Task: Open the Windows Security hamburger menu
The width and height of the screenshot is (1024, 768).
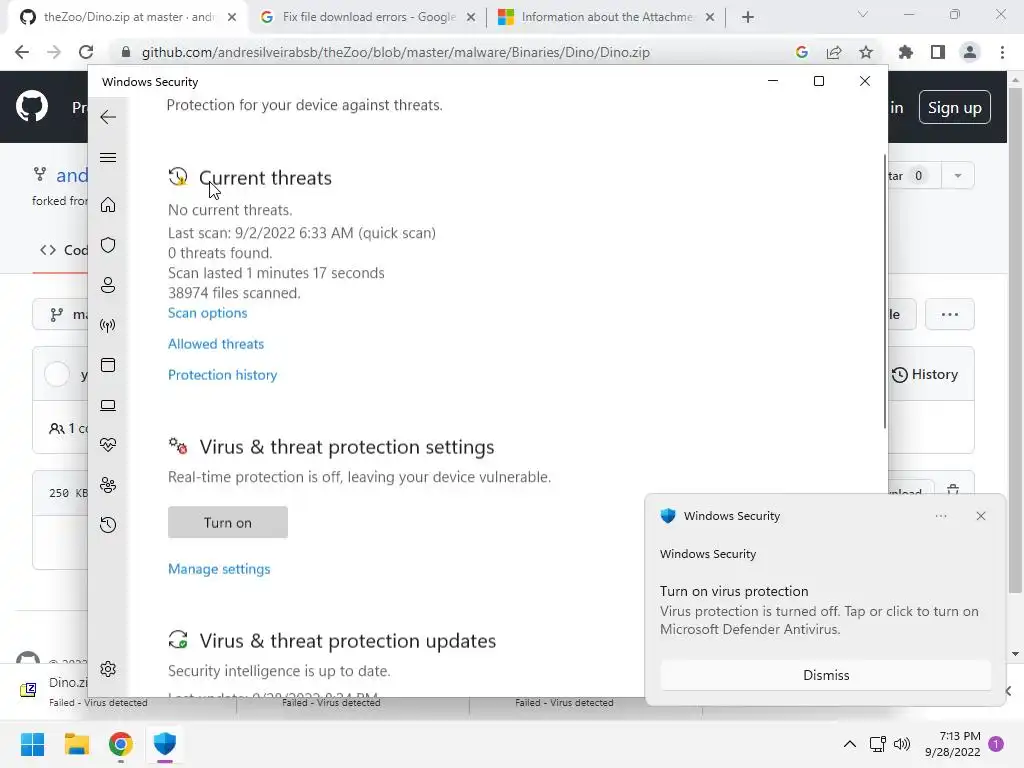Action: pos(108,157)
